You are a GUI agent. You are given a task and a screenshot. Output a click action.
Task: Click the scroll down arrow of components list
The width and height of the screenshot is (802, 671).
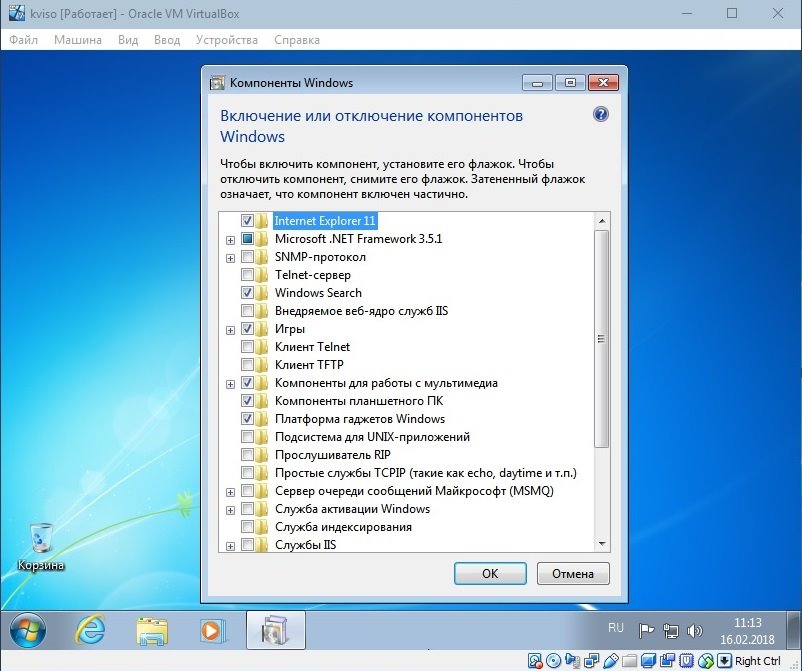pyautogui.click(x=602, y=544)
